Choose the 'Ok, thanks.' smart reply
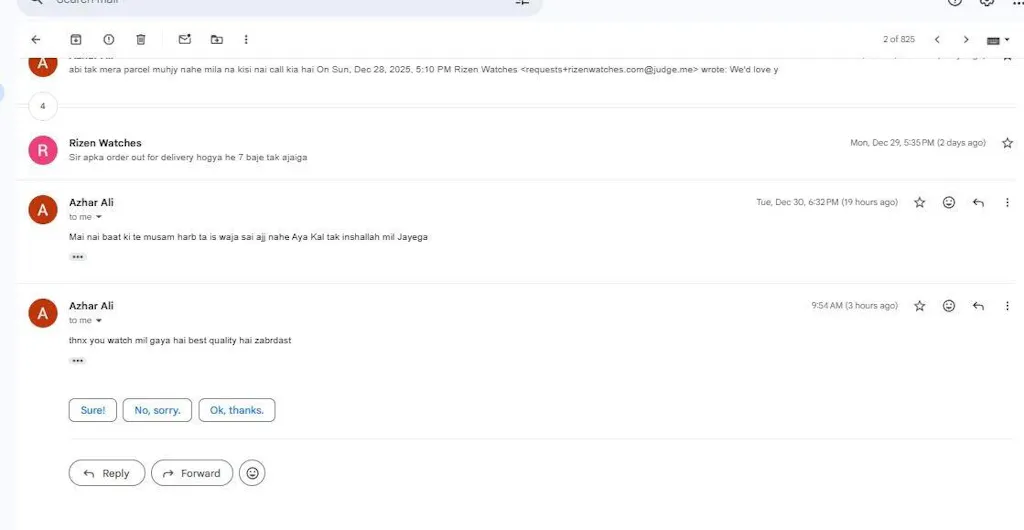This screenshot has height=530, width=1024. (236, 410)
